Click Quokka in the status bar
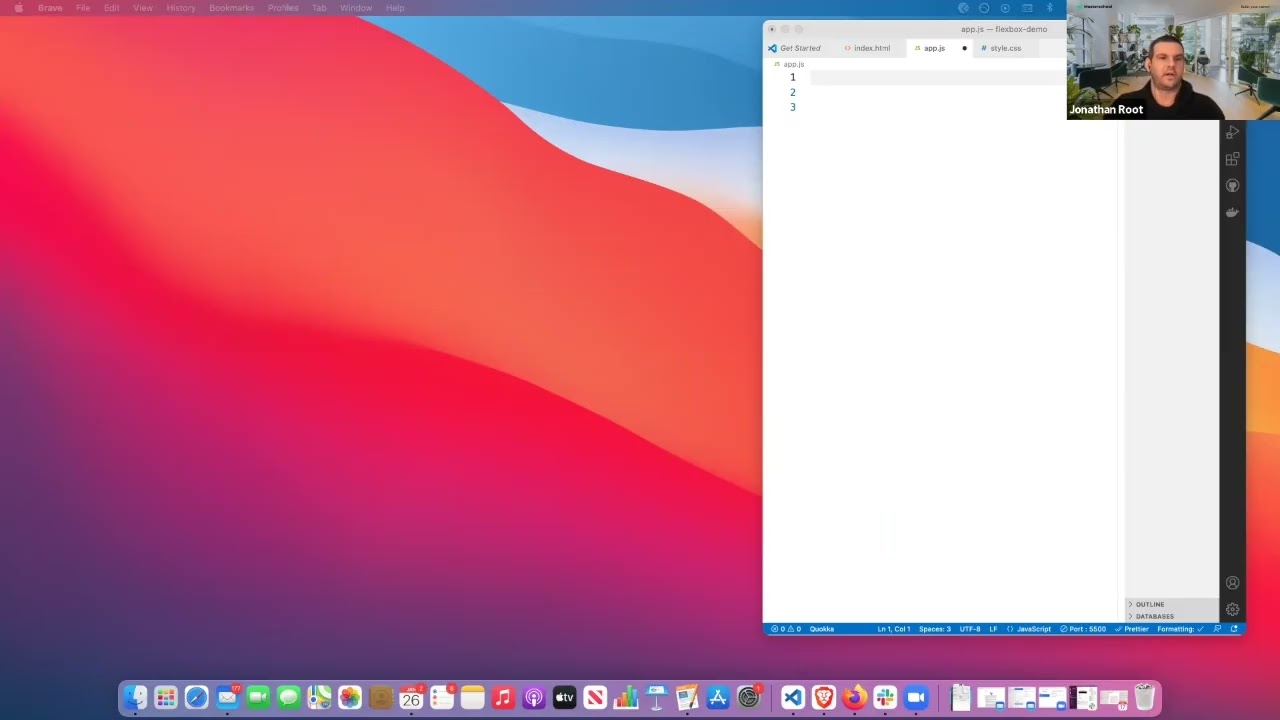Viewport: 1280px width, 720px height. coord(821,629)
